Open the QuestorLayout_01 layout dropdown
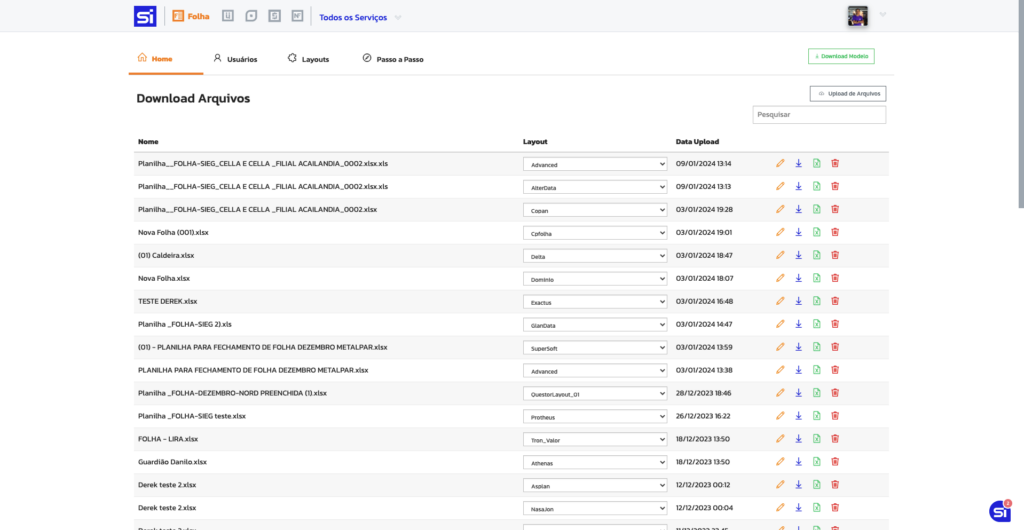Screen dimensions: 1024x530 594,394
